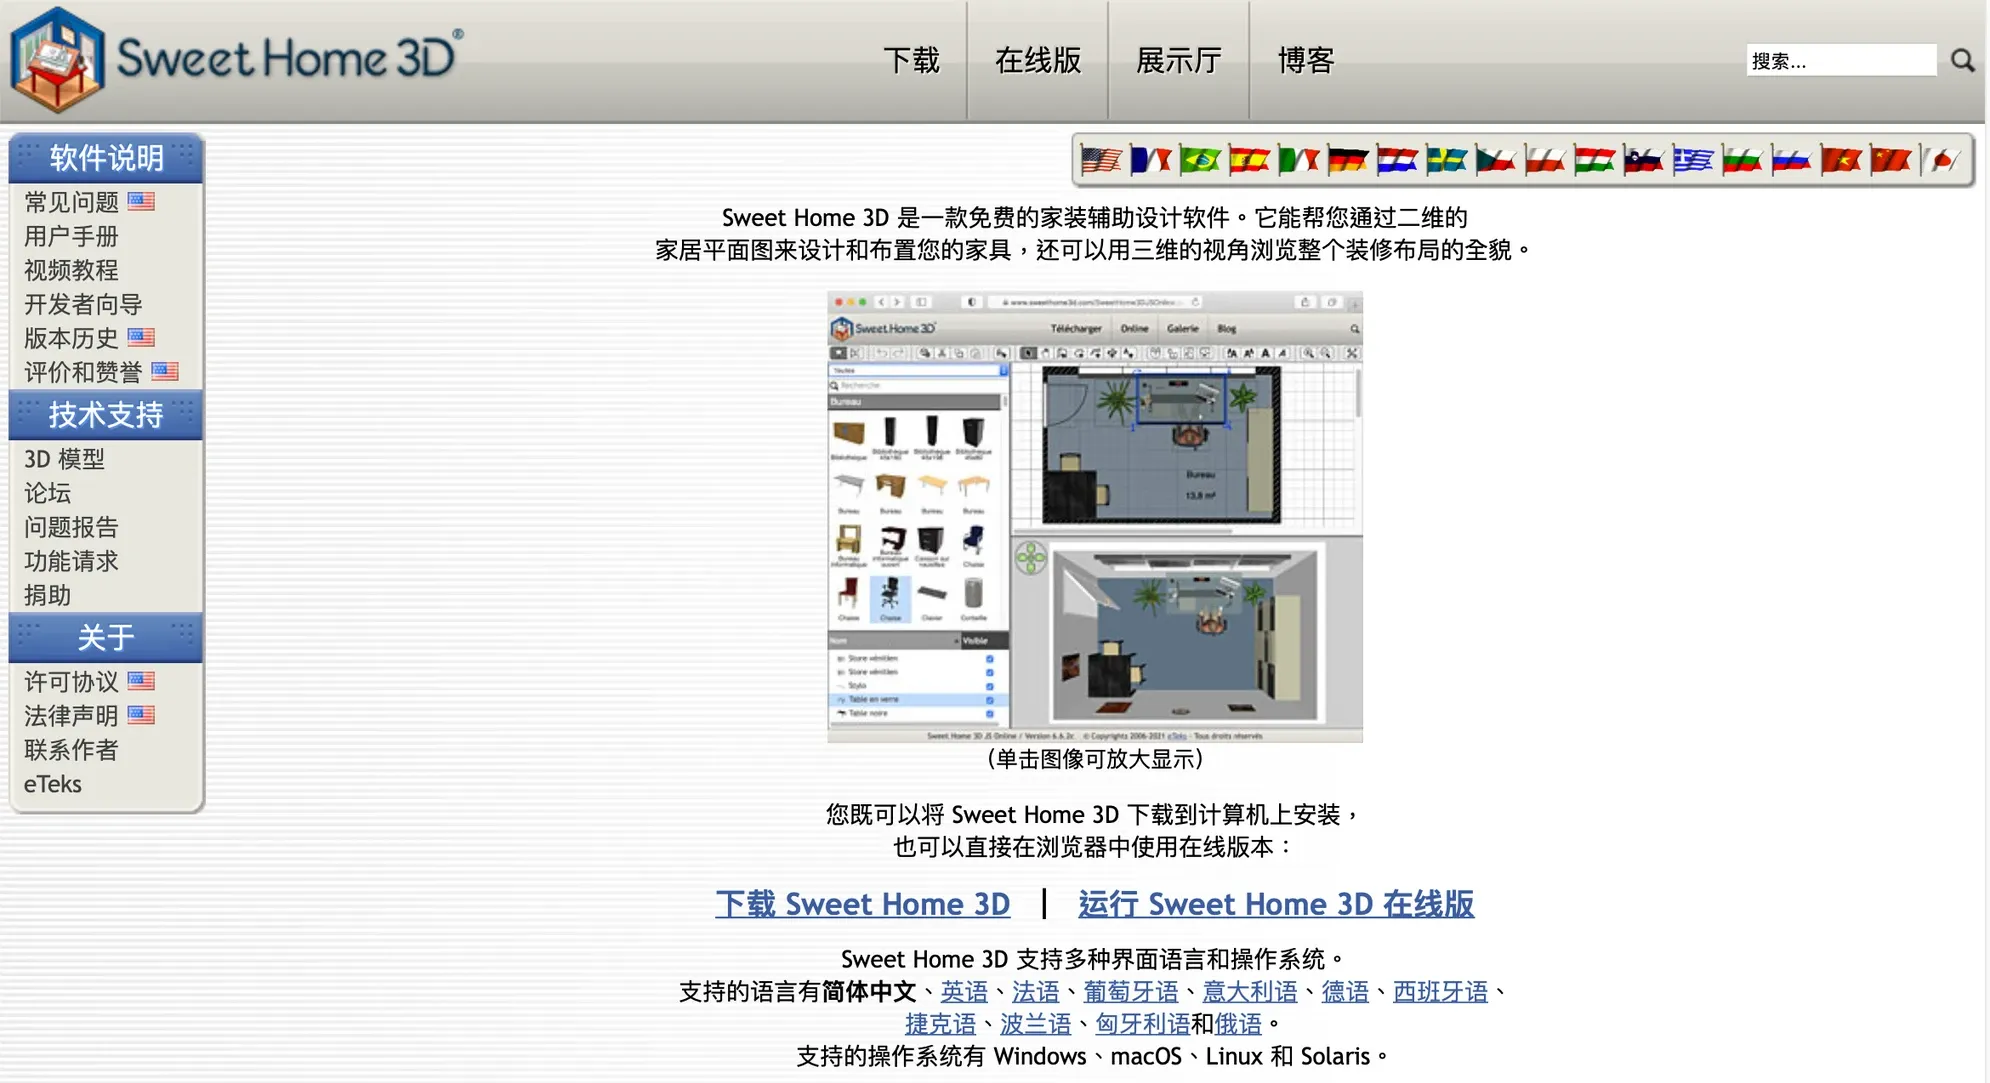Click the 技术支持 sidebar header
The image size is (1990, 1083).
(x=106, y=414)
